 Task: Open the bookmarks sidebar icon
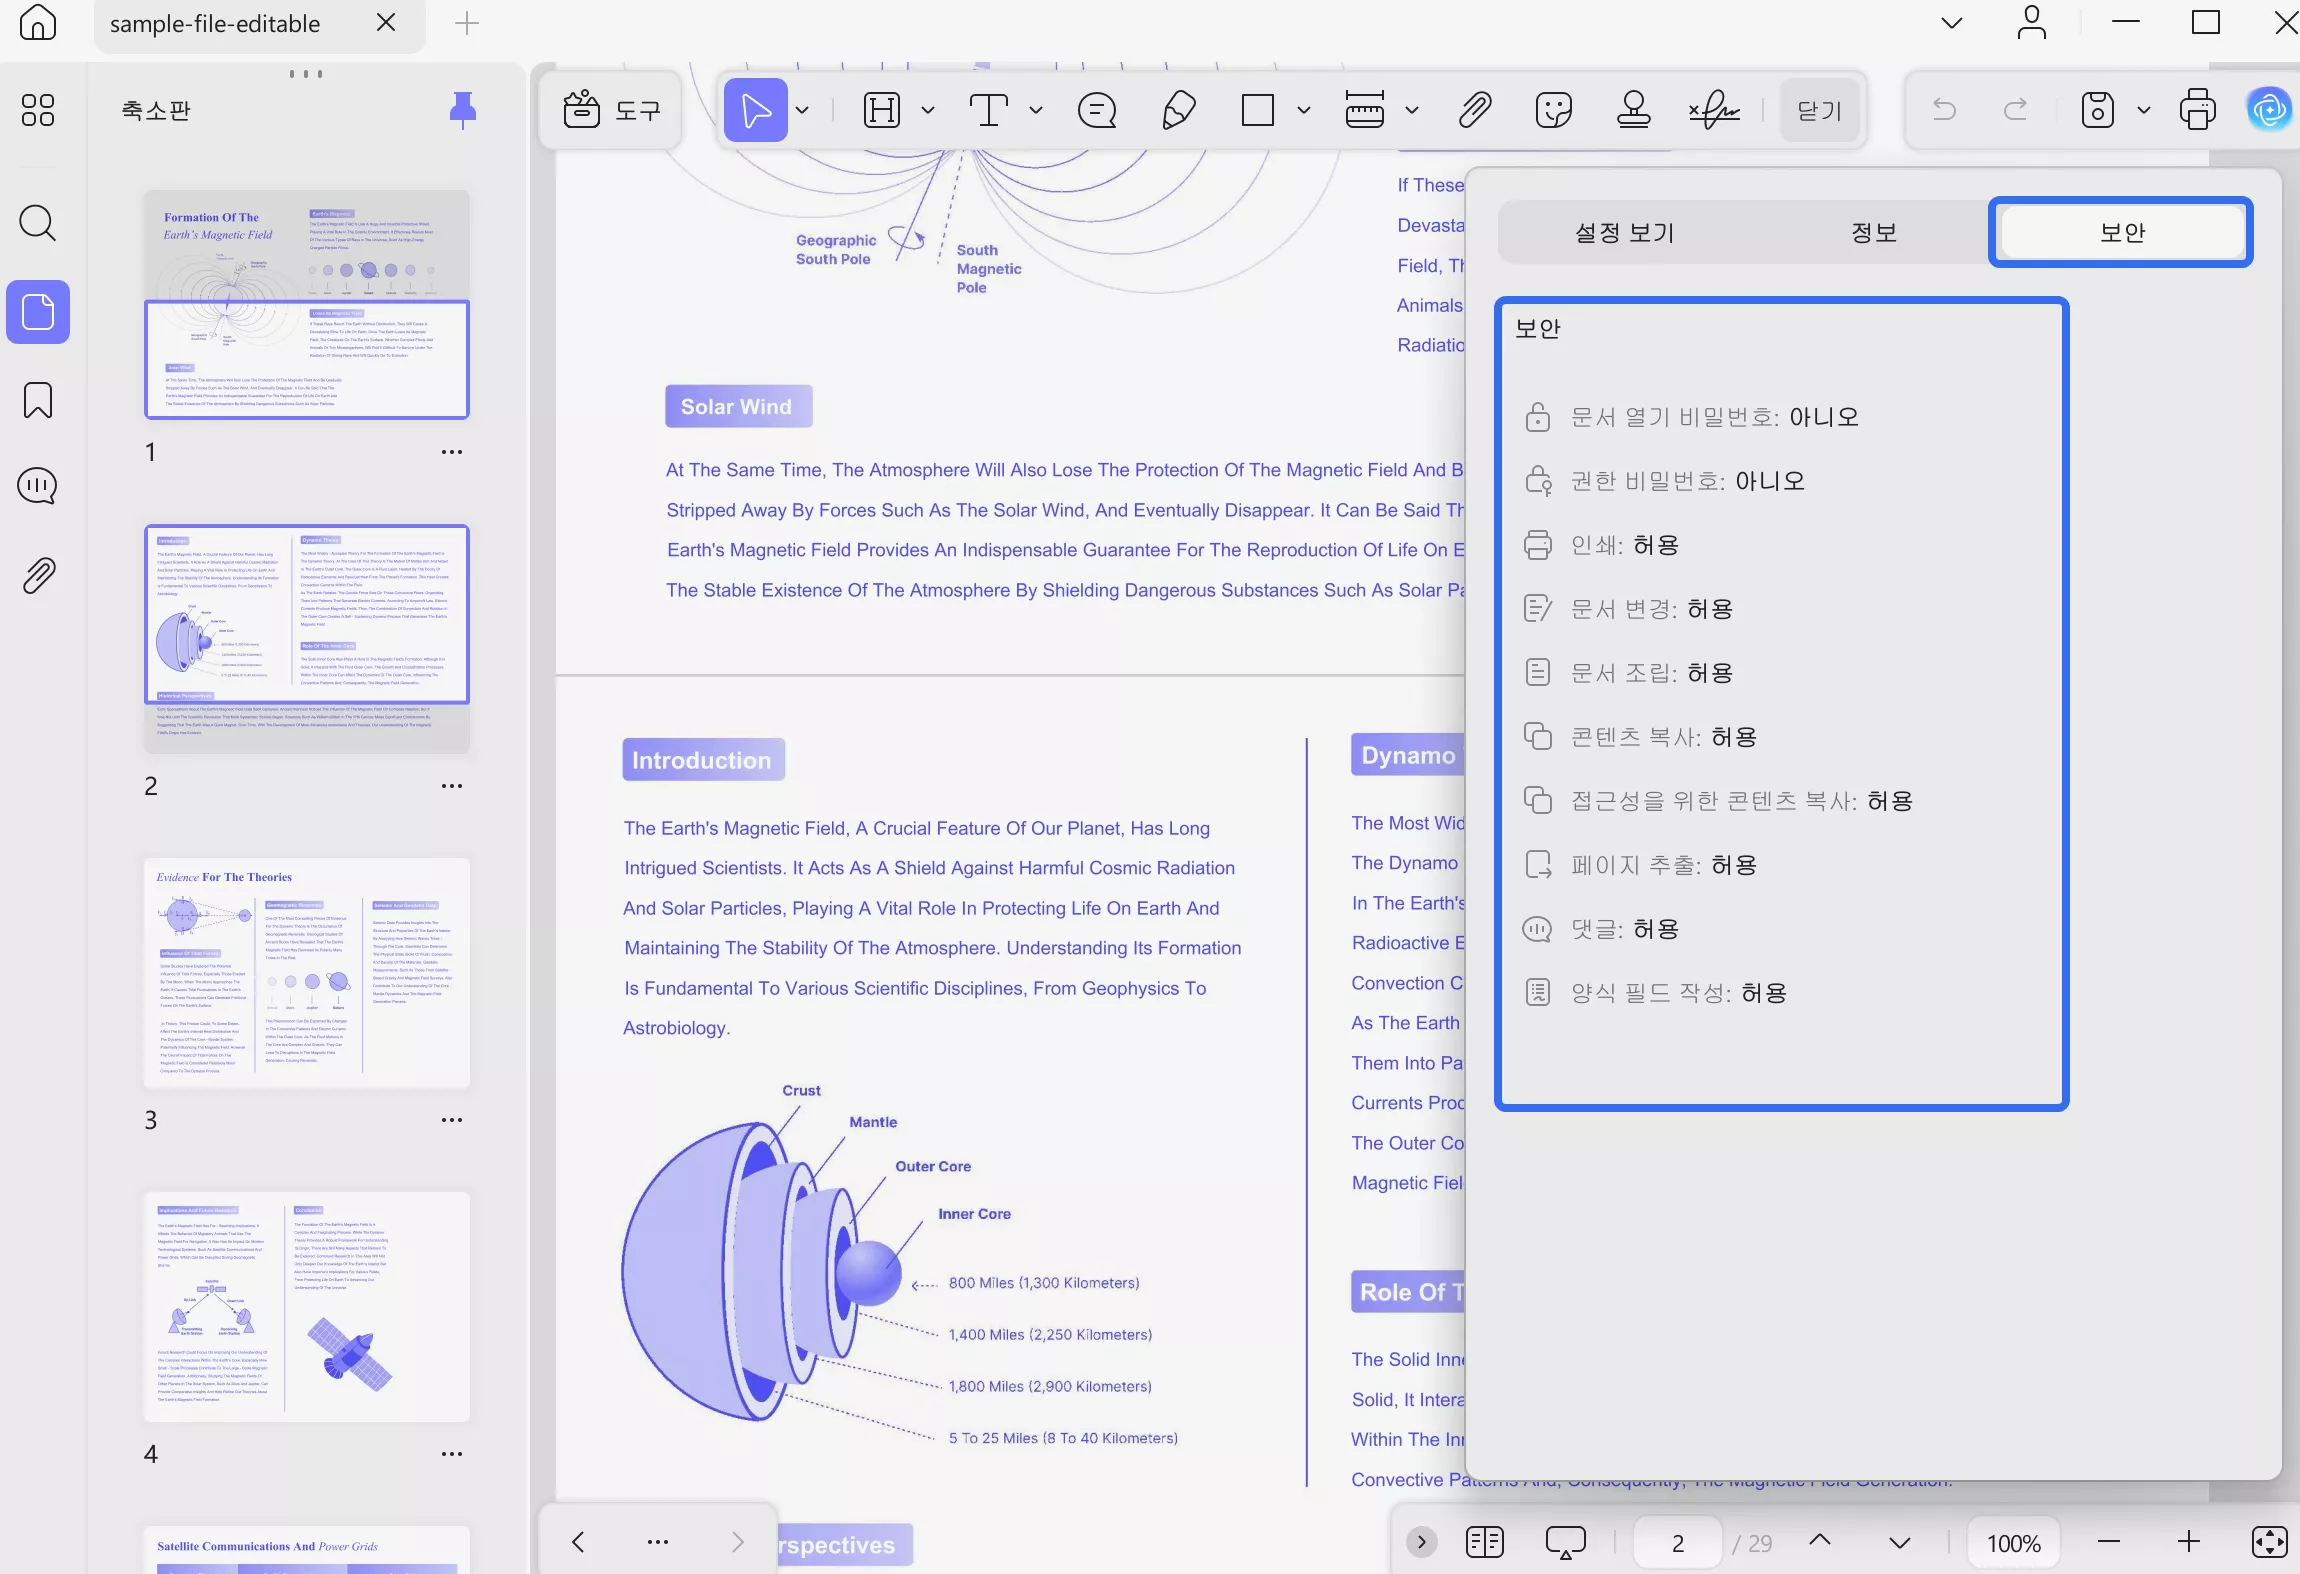tap(38, 400)
